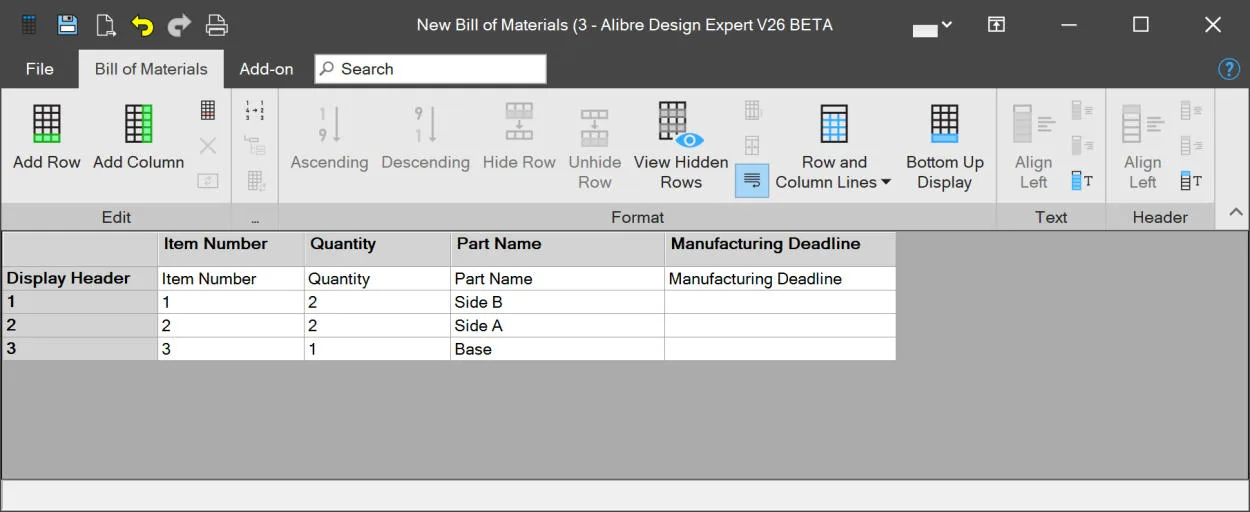Viewport: 1250px width, 512px height.
Task: Click the Unhide Row icon
Action: pos(595,128)
